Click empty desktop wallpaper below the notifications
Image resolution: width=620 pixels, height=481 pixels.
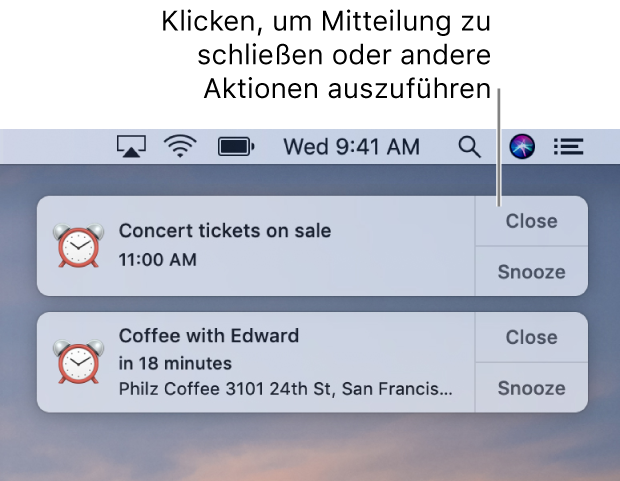pos(310,449)
